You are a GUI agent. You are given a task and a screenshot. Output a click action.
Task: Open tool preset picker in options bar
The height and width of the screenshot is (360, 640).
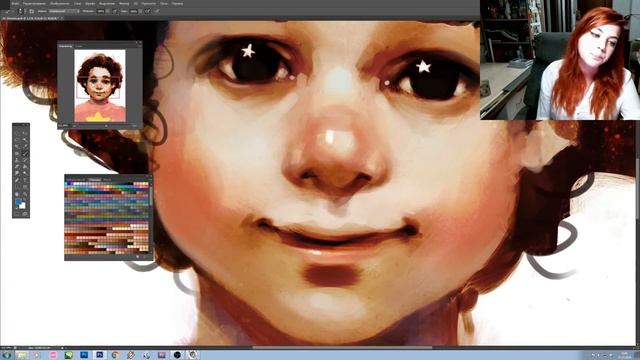pos(7,11)
